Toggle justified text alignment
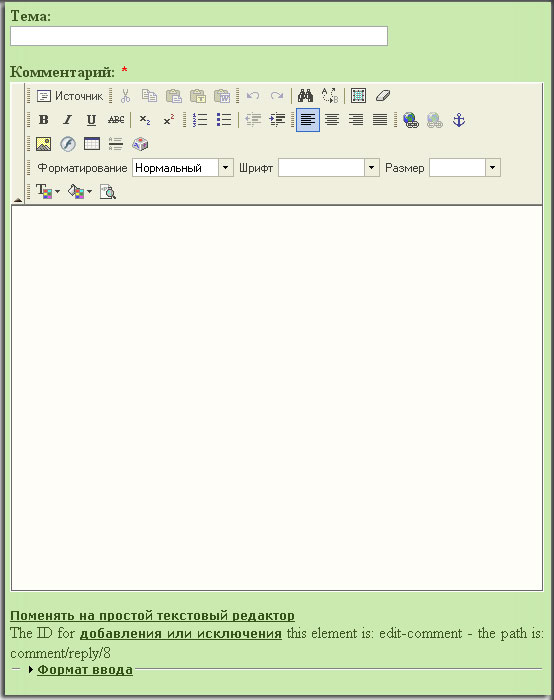The height and width of the screenshot is (700, 554). point(380,120)
